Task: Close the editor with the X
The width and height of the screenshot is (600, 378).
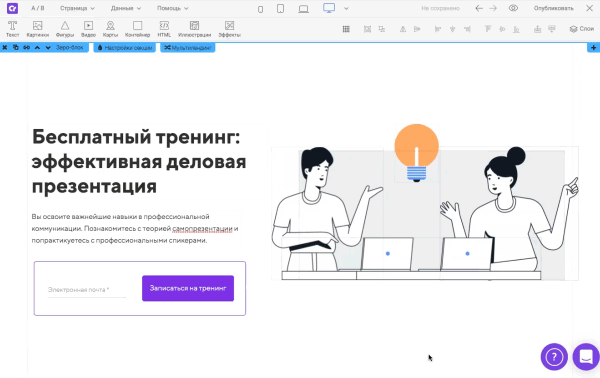Action: tap(589, 8)
